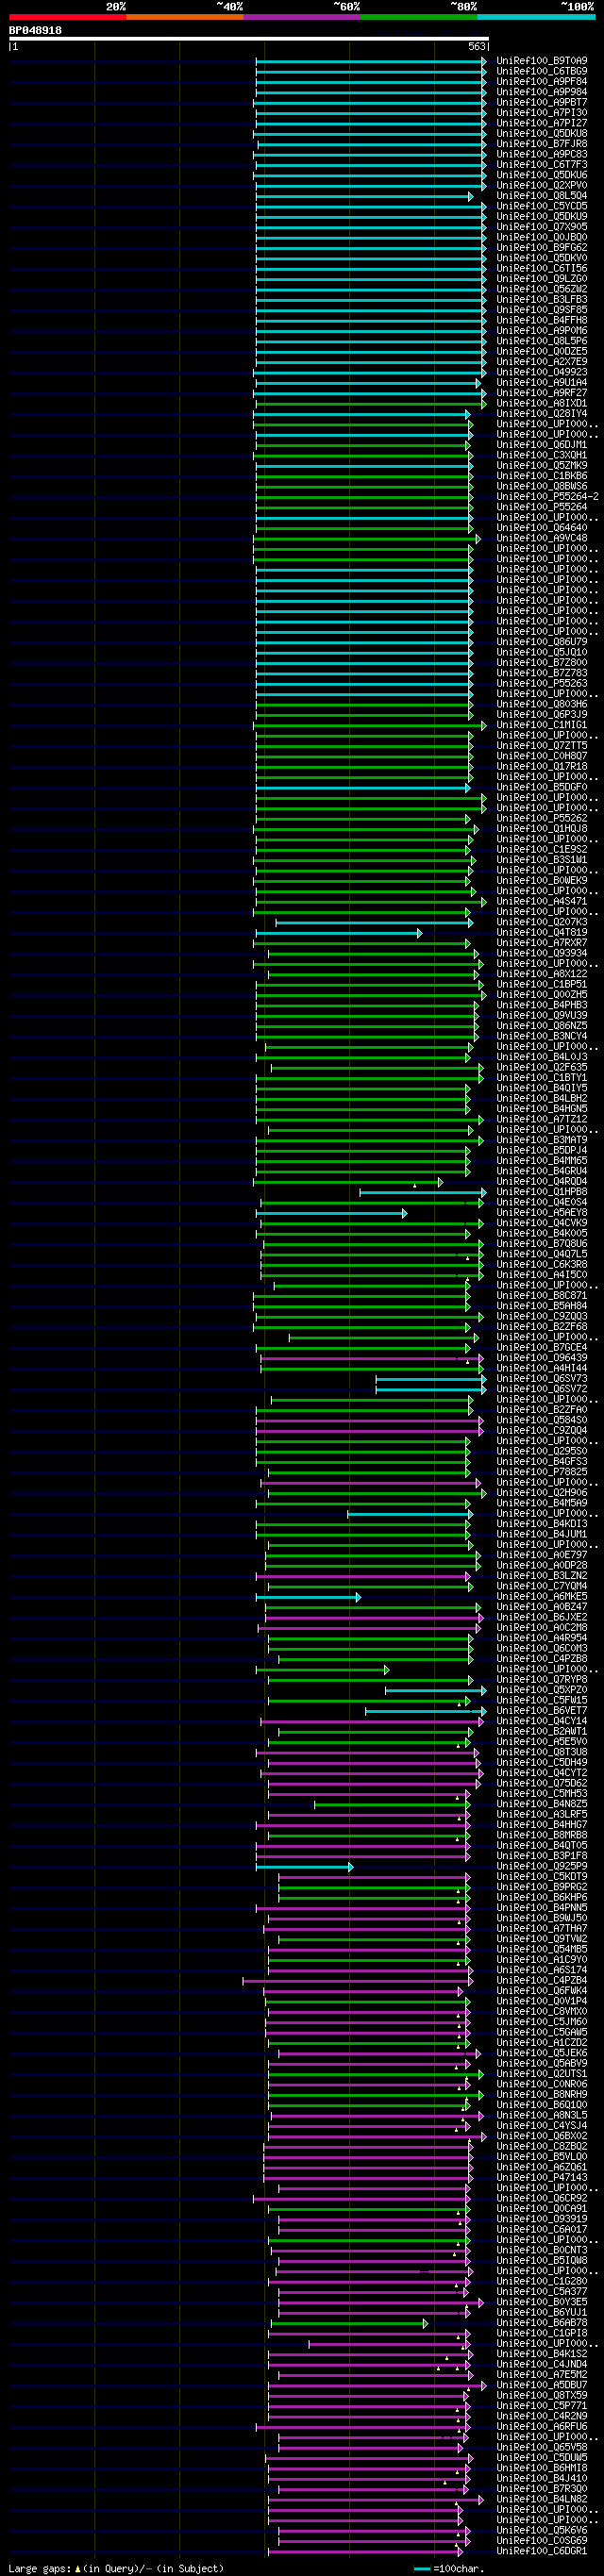Select the UniRef100_Q6SV72 label
This screenshot has height=2576, width=604.
click(541, 1389)
